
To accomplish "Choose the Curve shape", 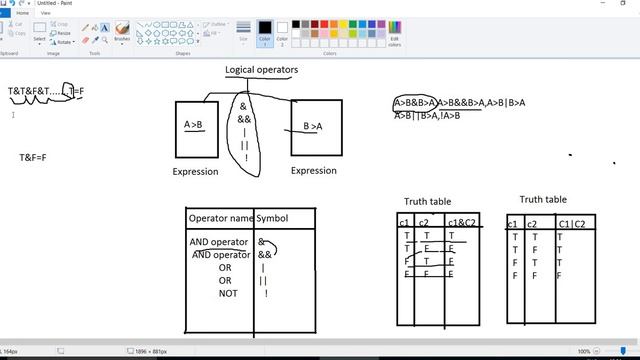I will click(148, 25).
